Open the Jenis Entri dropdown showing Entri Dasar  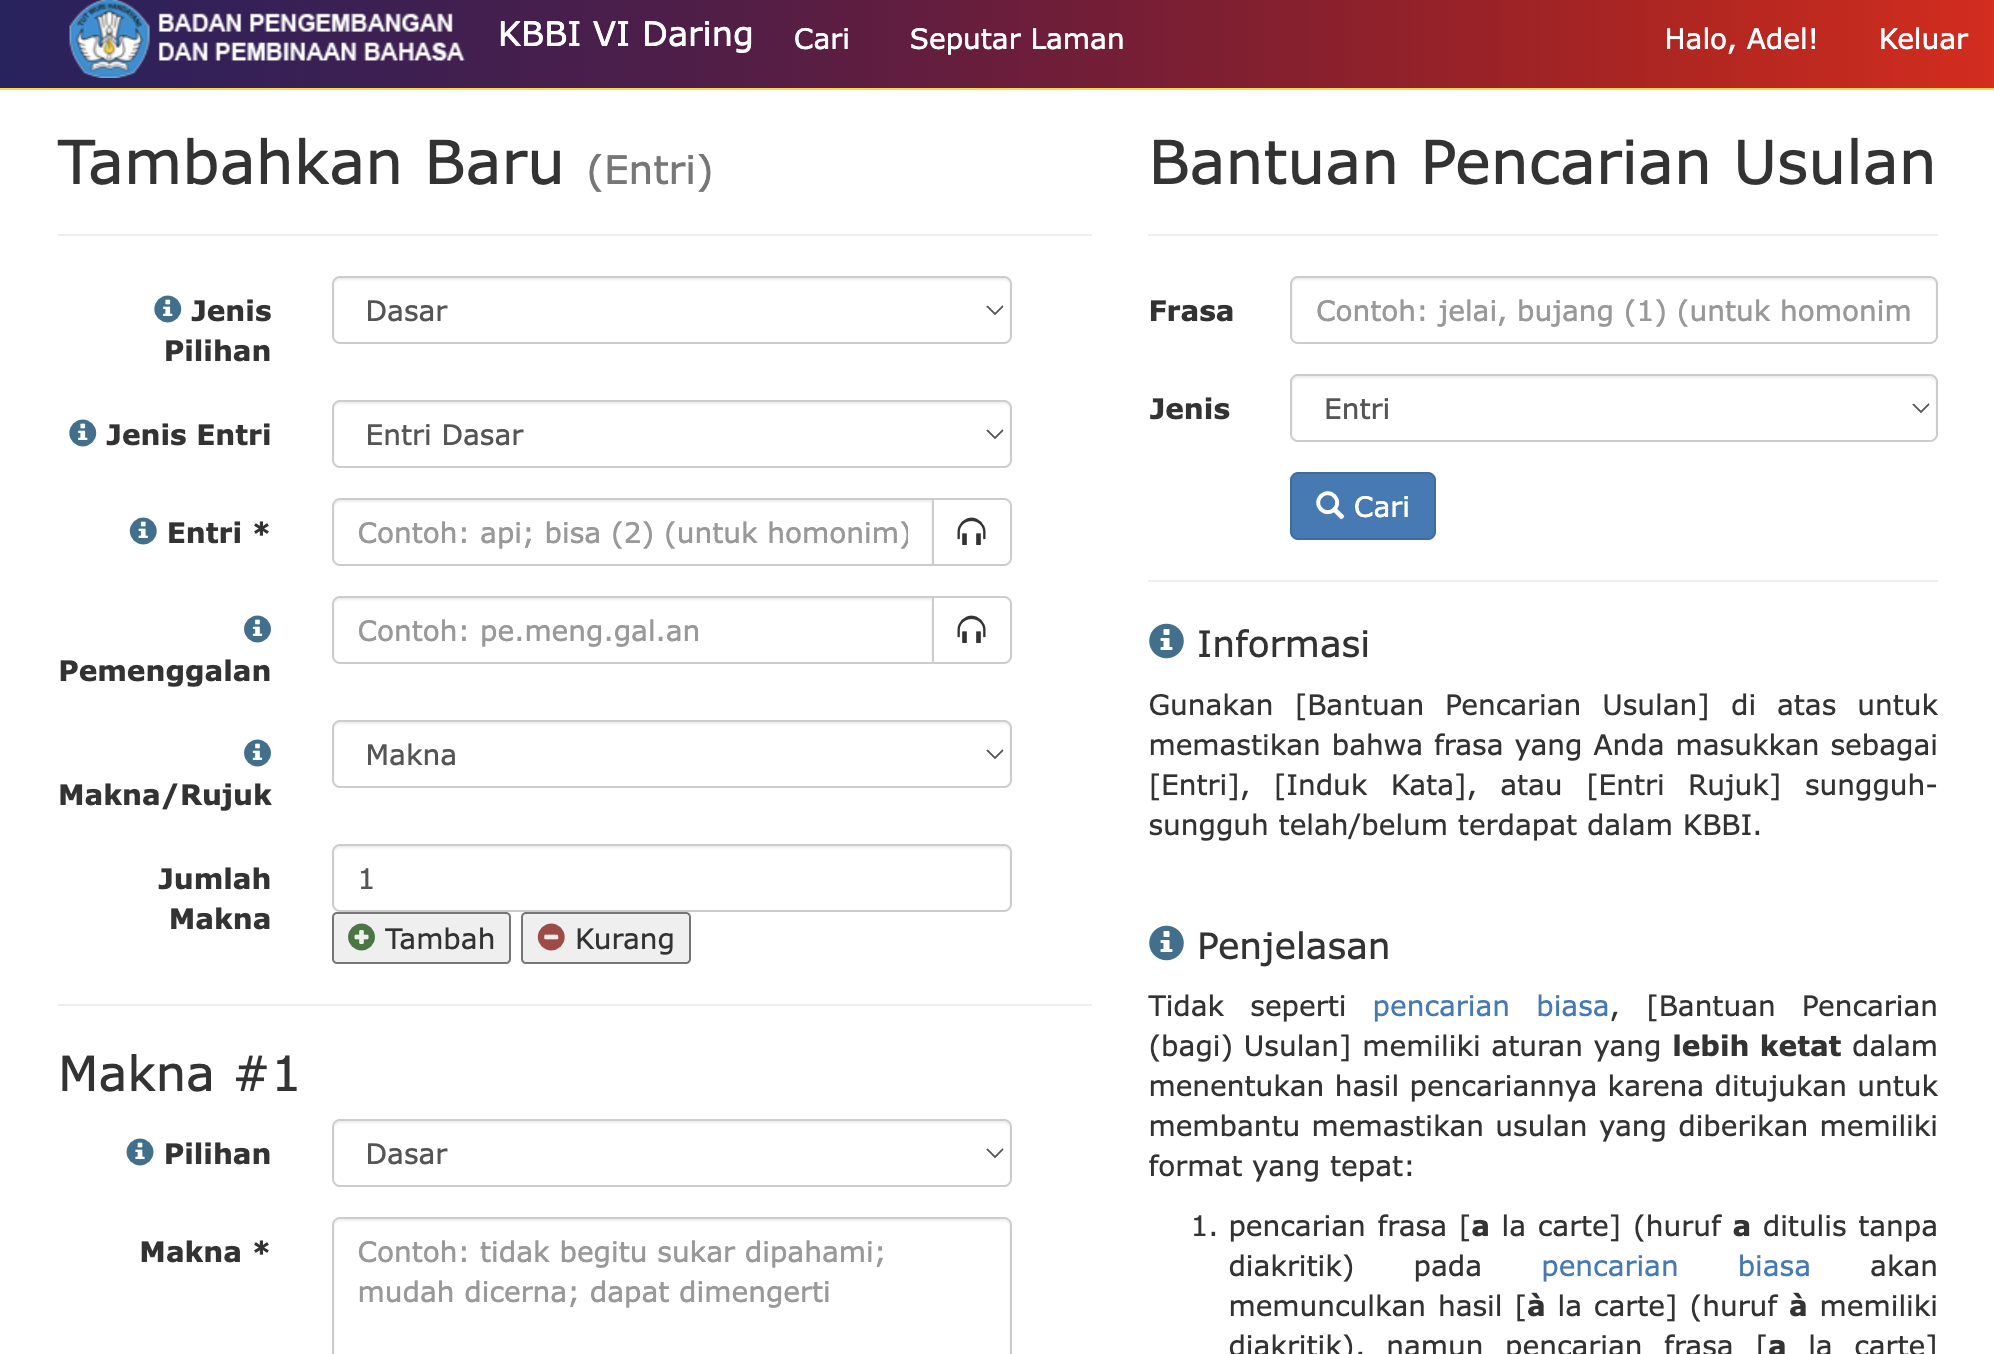pyautogui.click(x=671, y=434)
